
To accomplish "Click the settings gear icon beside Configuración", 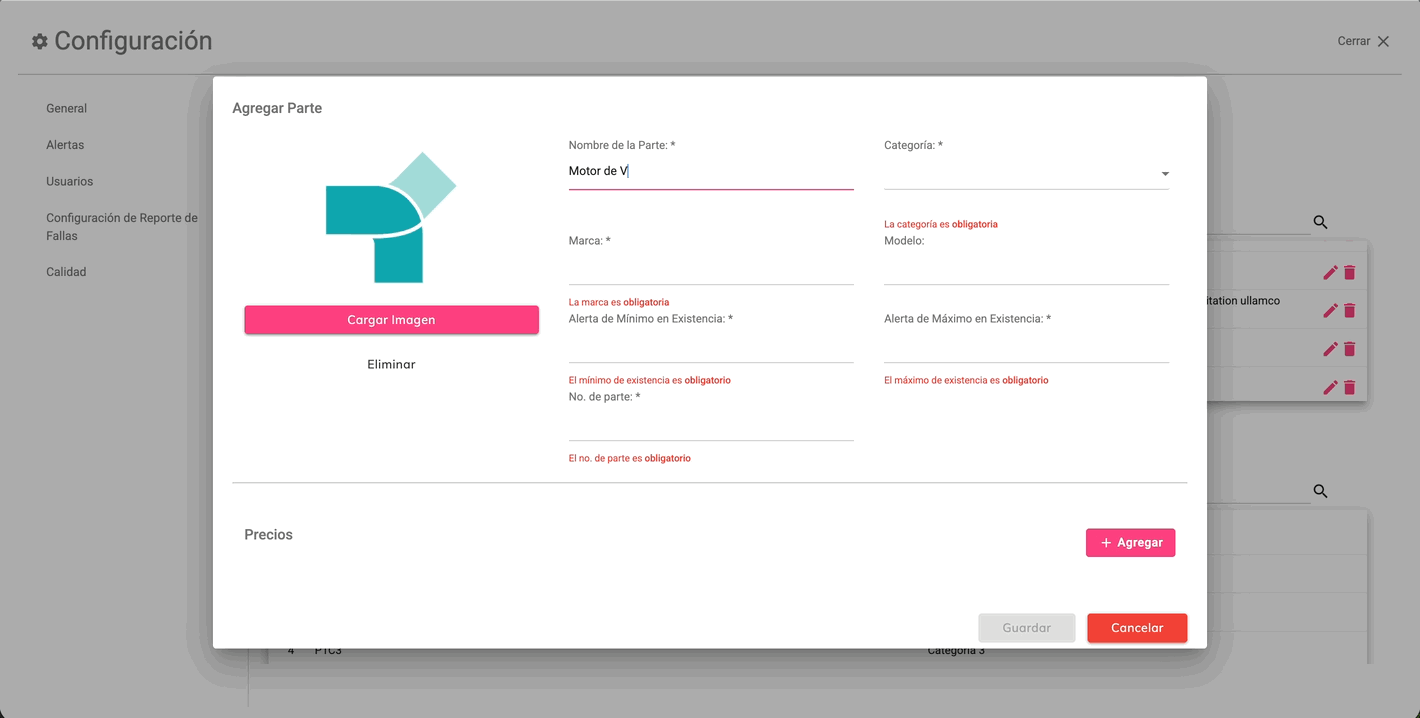I will 40,41.
